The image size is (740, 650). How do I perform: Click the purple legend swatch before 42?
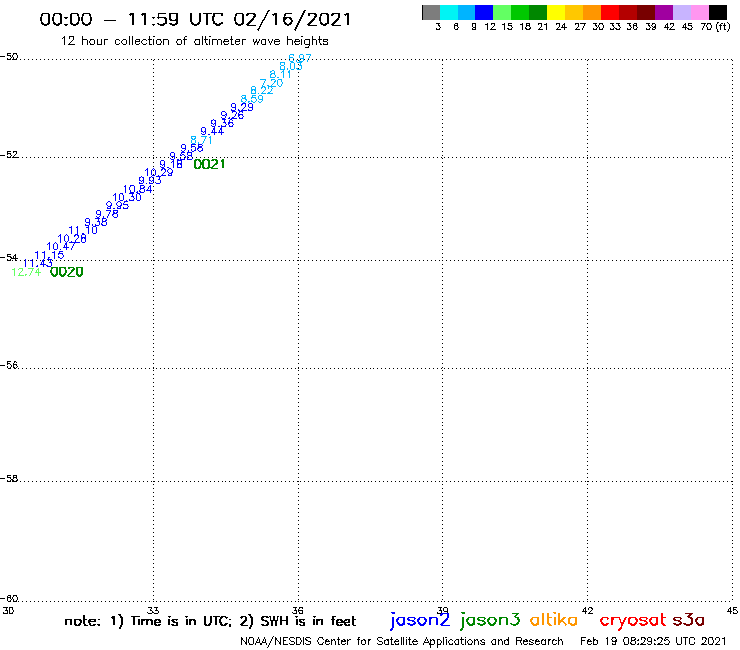pyautogui.click(x=664, y=12)
